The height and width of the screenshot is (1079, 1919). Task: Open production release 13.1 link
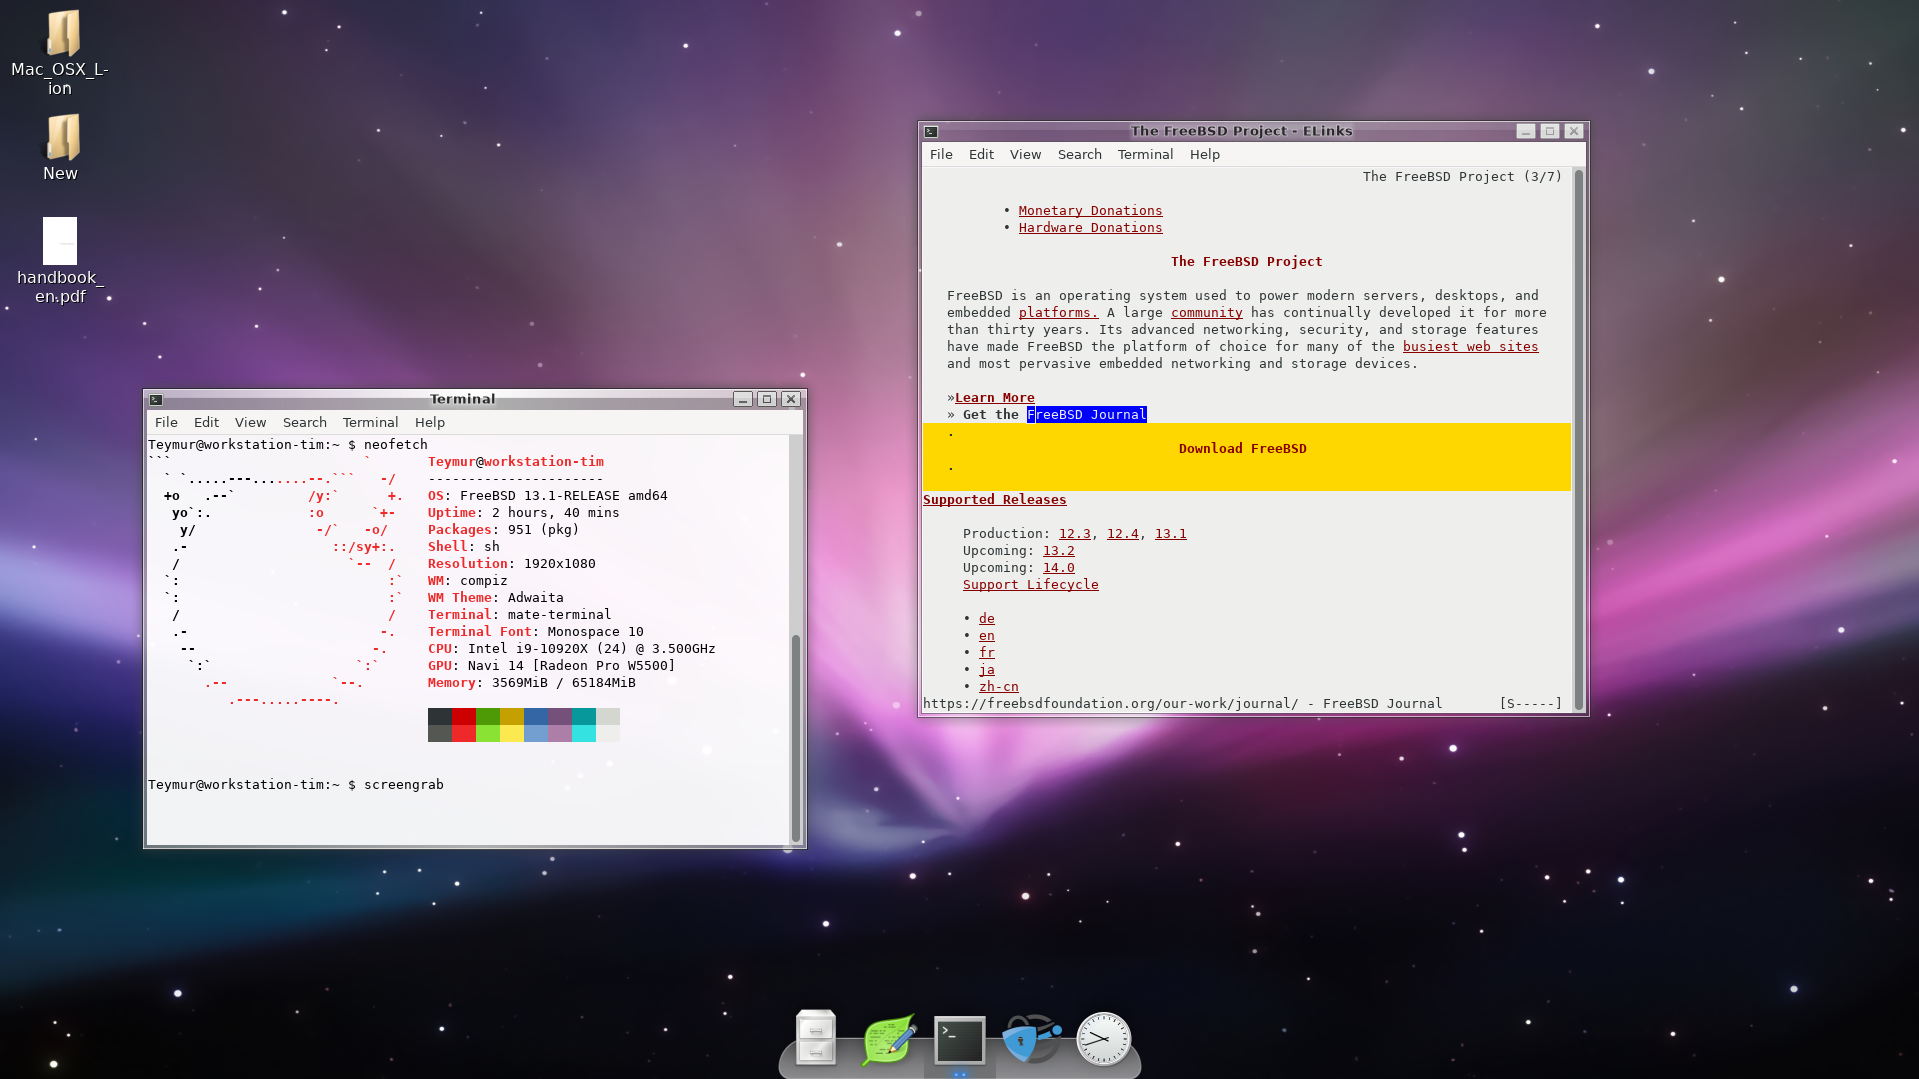[1170, 533]
